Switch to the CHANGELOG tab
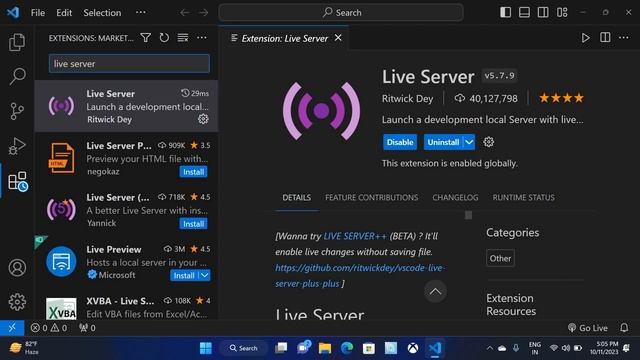This screenshot has height=360, width=640. (x=455, y=198)
